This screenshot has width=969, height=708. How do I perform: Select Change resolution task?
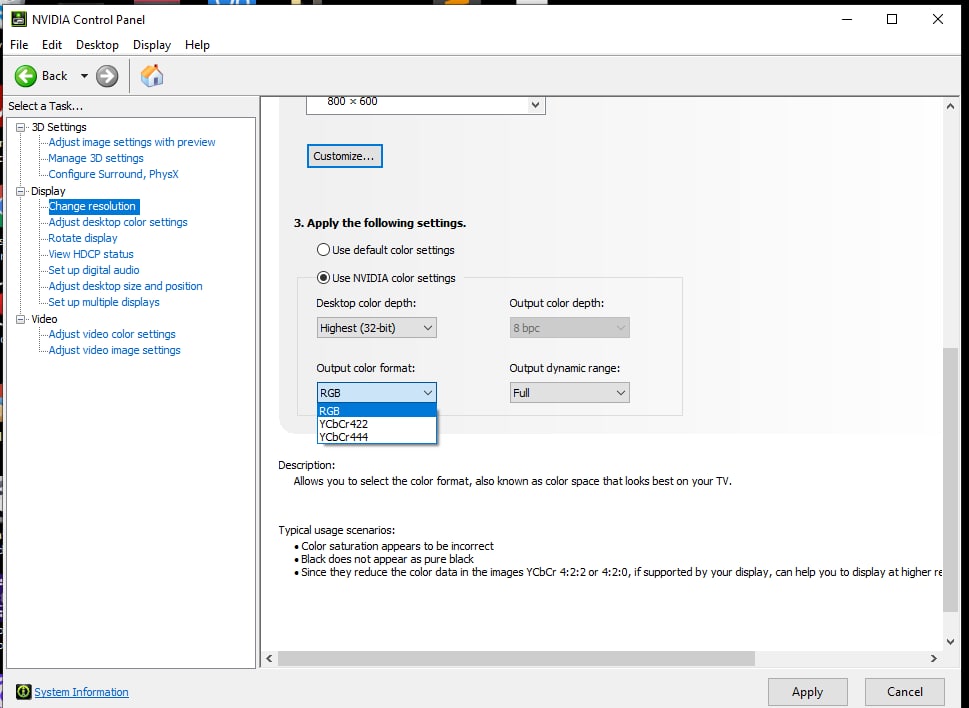[92, 206]
